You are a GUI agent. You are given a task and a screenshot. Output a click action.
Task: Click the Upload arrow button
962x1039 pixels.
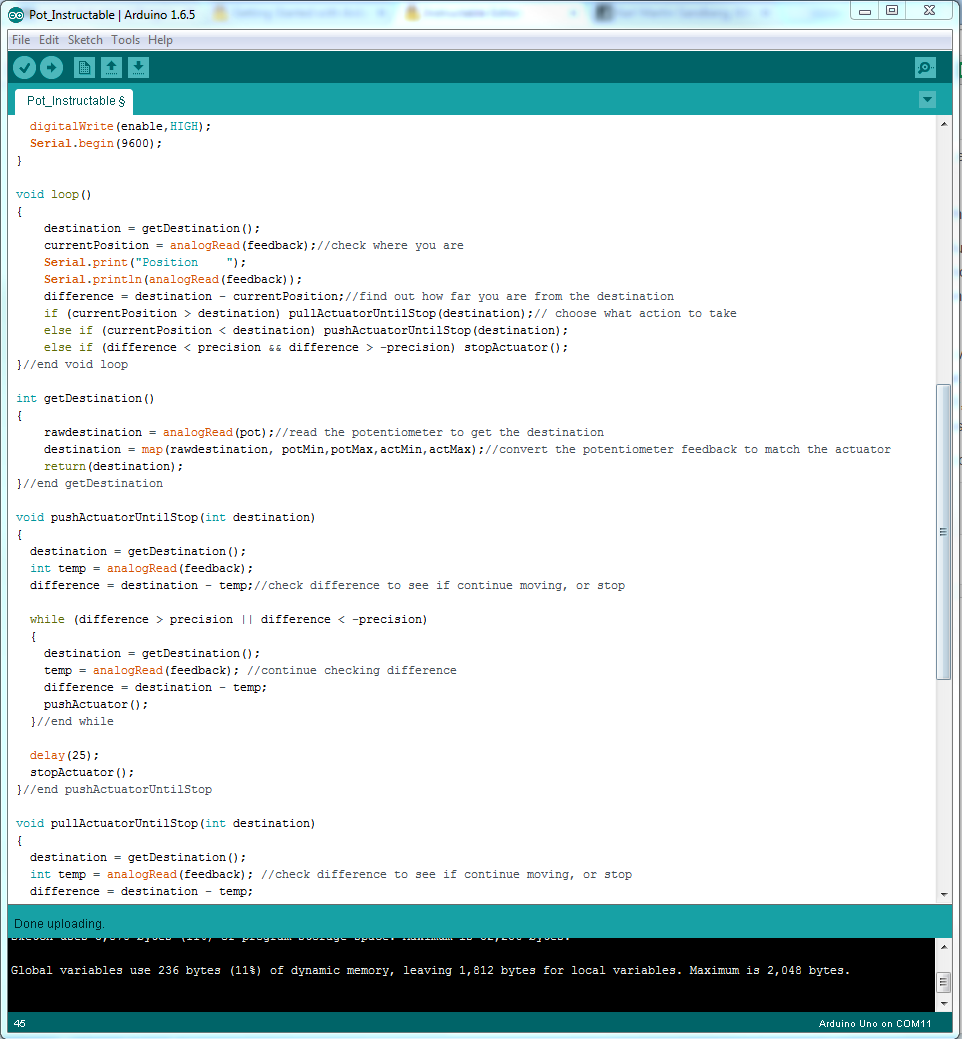tap(52, 68)
